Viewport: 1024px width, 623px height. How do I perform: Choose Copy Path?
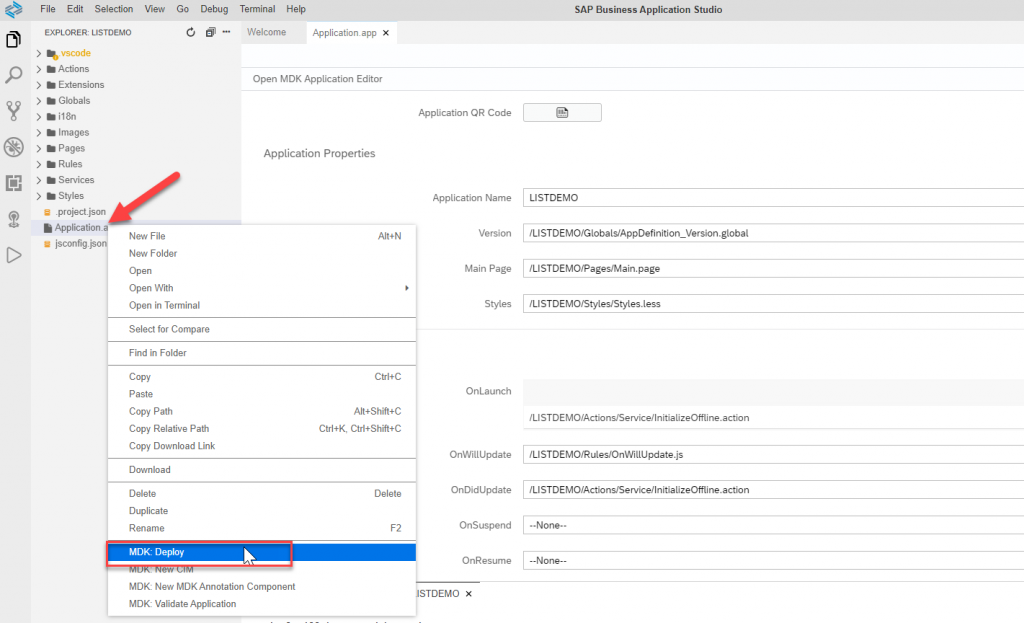pyautogui.click(x=262, y=411)
